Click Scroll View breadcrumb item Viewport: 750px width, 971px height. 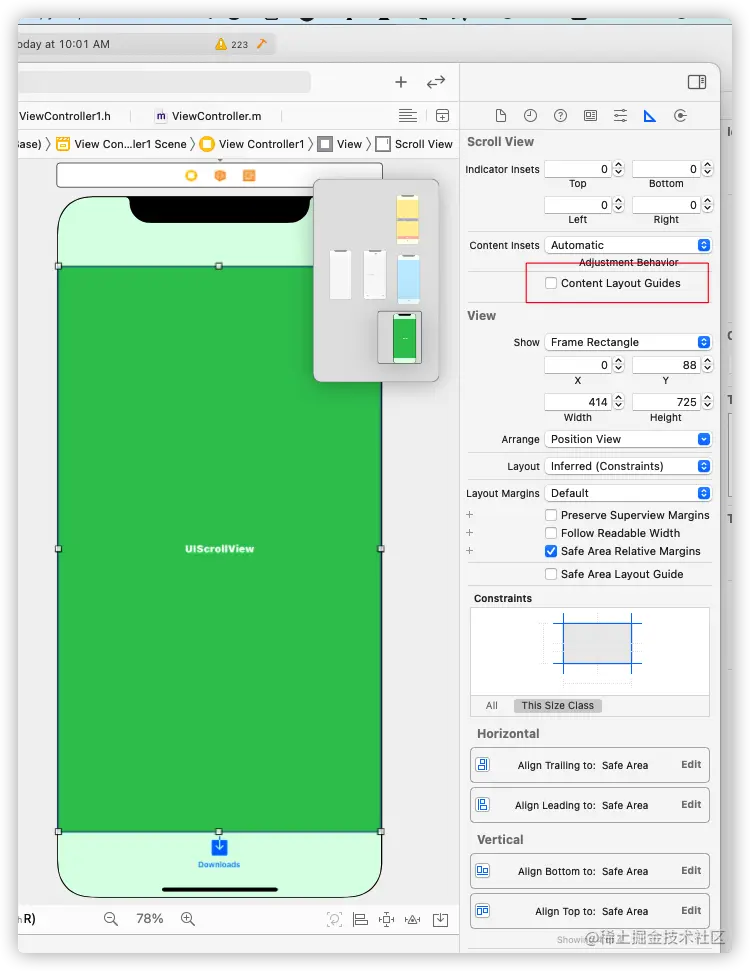pyautogui.click(x=415, y=144)
